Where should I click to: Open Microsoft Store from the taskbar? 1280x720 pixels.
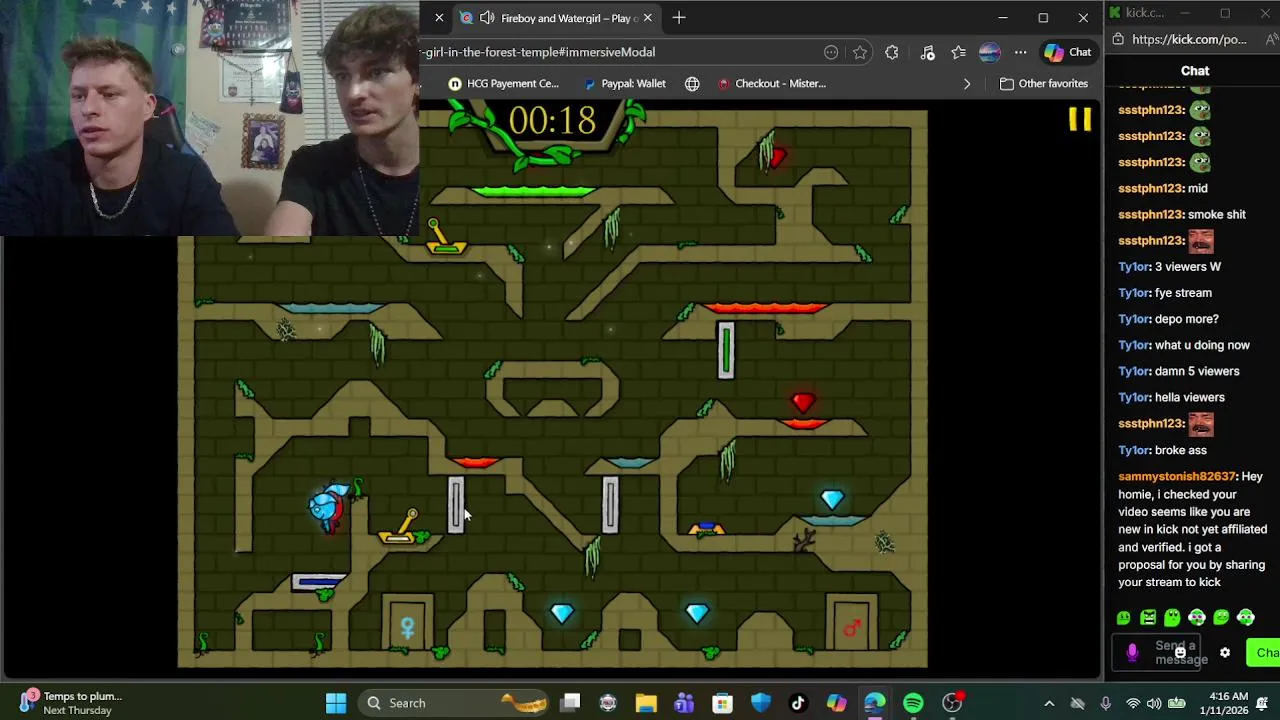(722, 703)
